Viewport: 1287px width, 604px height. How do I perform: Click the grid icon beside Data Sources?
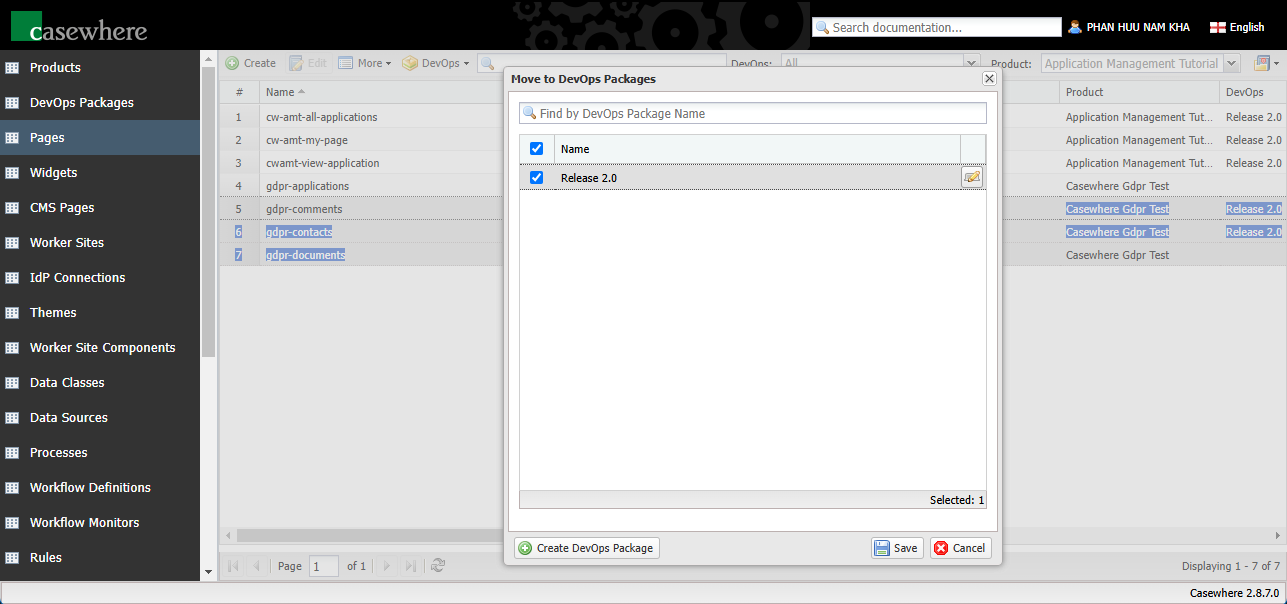tap(12, 418)
